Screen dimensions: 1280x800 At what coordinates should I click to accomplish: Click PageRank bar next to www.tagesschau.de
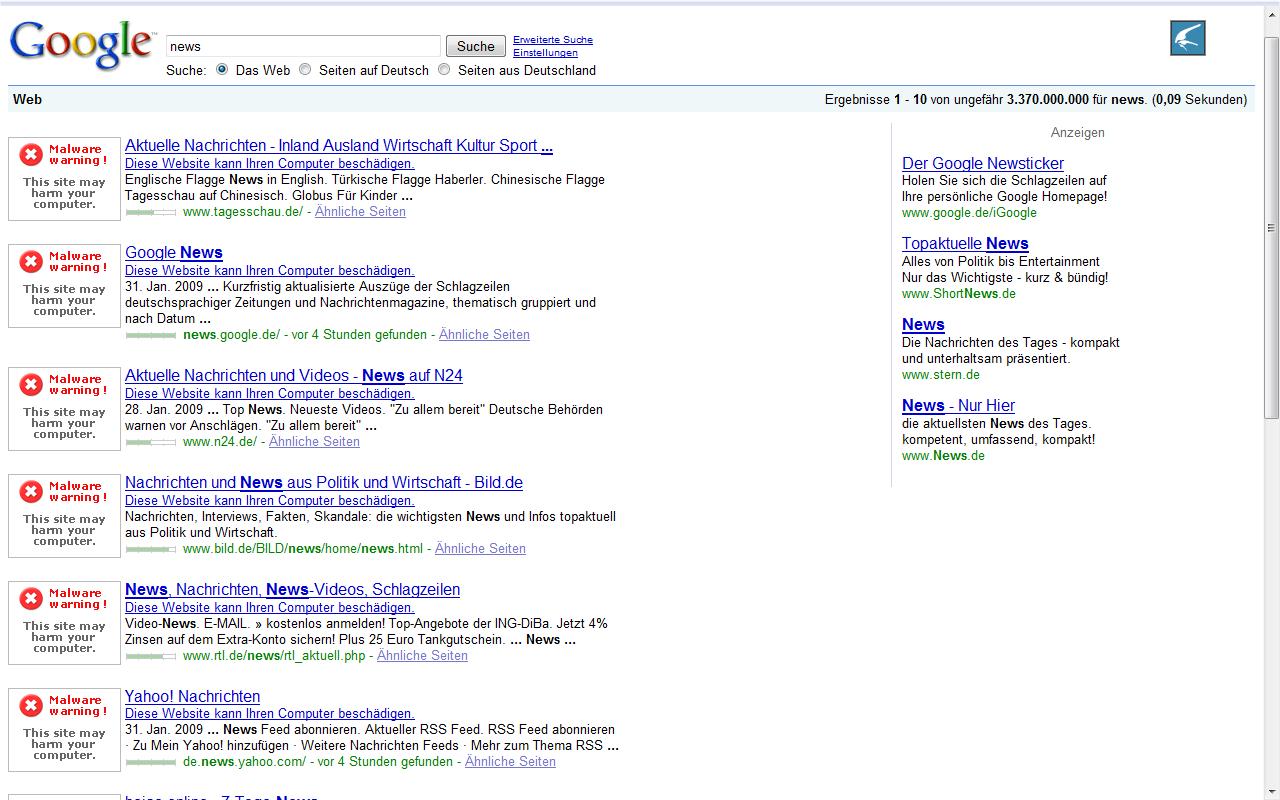[151, 212]
